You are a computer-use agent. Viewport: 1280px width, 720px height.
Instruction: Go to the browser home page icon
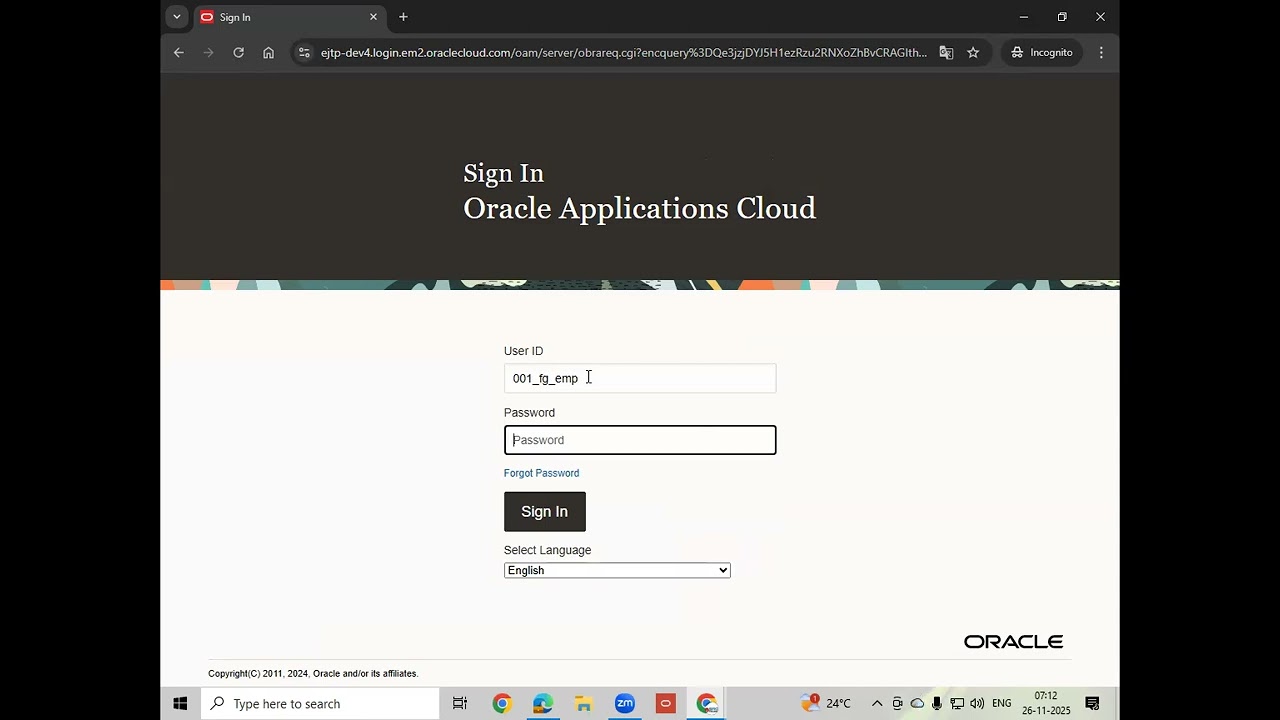click(x=268, y=52)
